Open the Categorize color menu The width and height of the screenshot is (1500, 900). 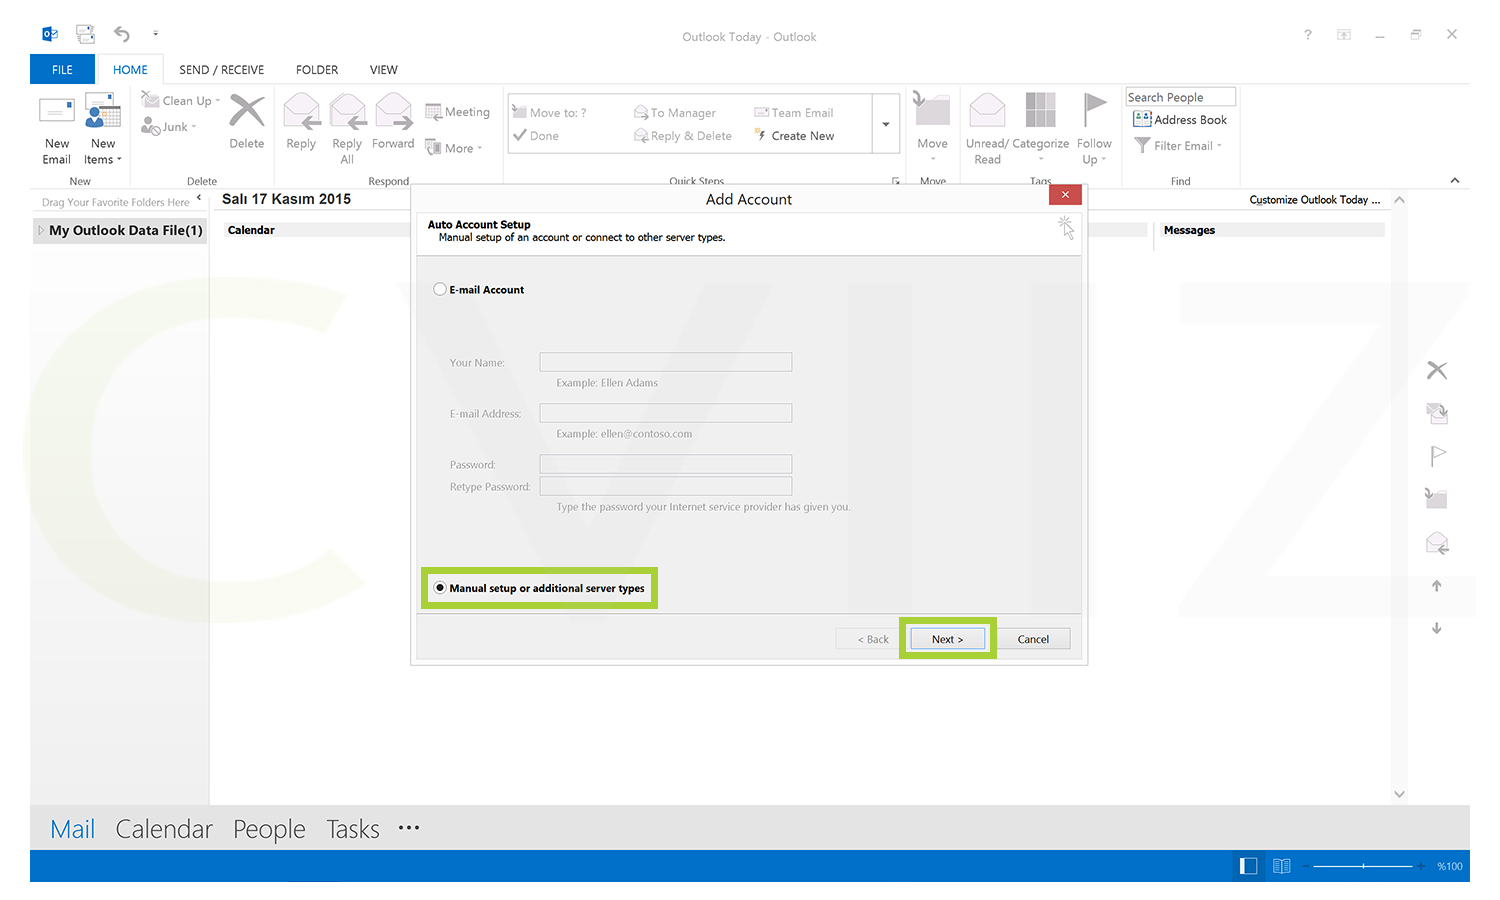pyautogui.click(x=1040, y=130)
